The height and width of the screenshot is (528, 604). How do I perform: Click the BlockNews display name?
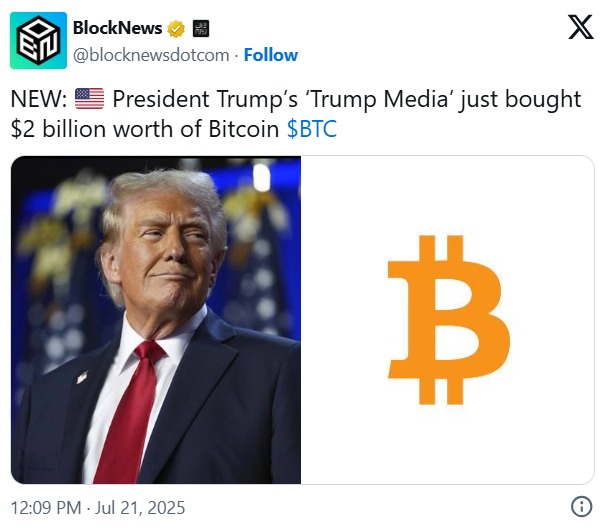[x=117, y=28]
